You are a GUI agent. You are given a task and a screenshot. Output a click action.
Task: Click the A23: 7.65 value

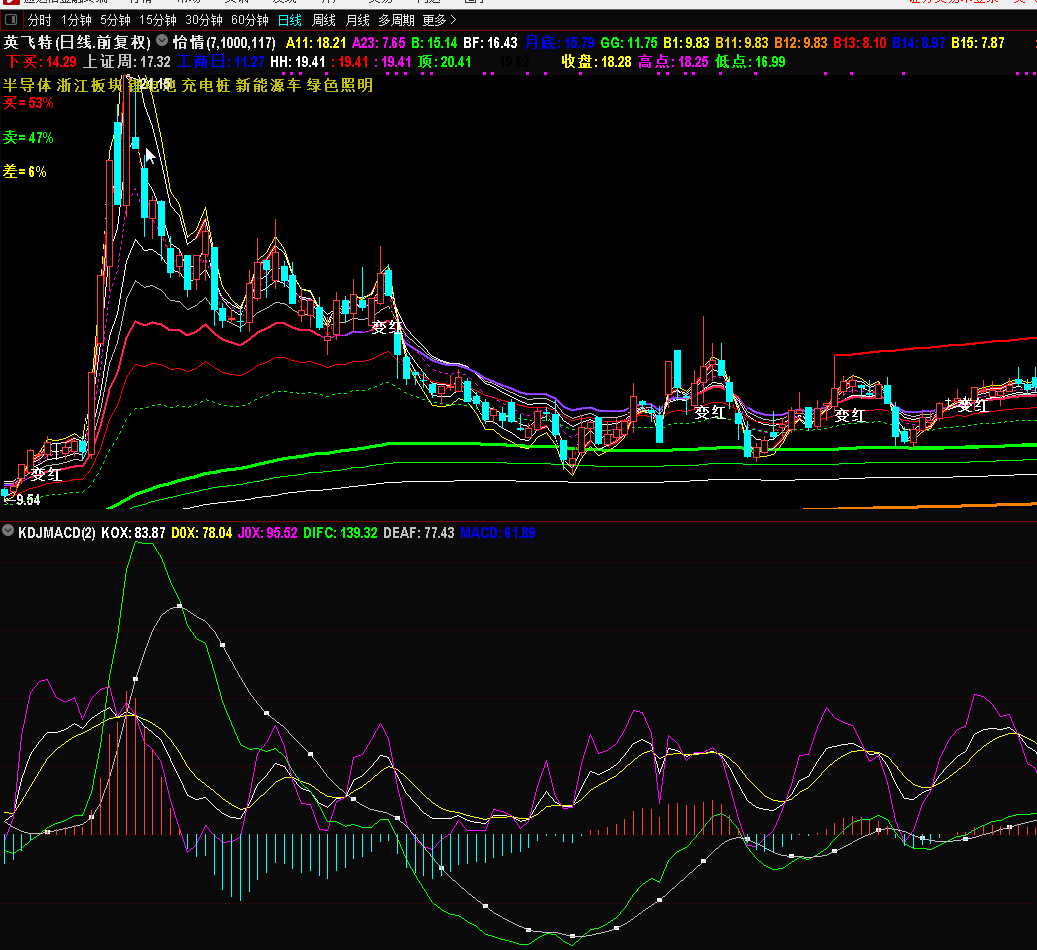click(x=378, y=43)
